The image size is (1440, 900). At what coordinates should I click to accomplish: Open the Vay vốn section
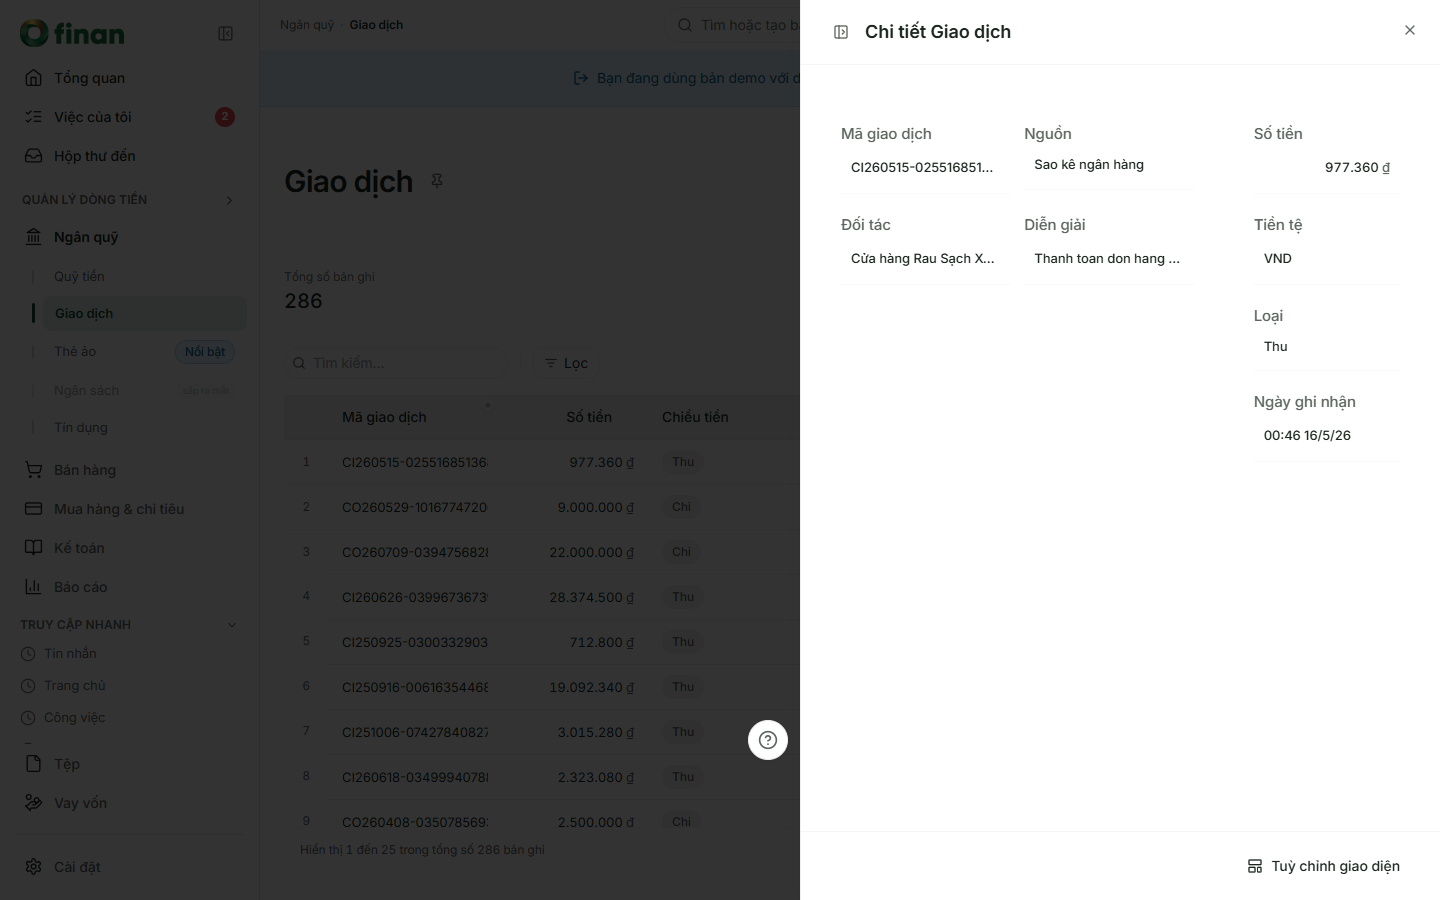[x=130, y=803]
